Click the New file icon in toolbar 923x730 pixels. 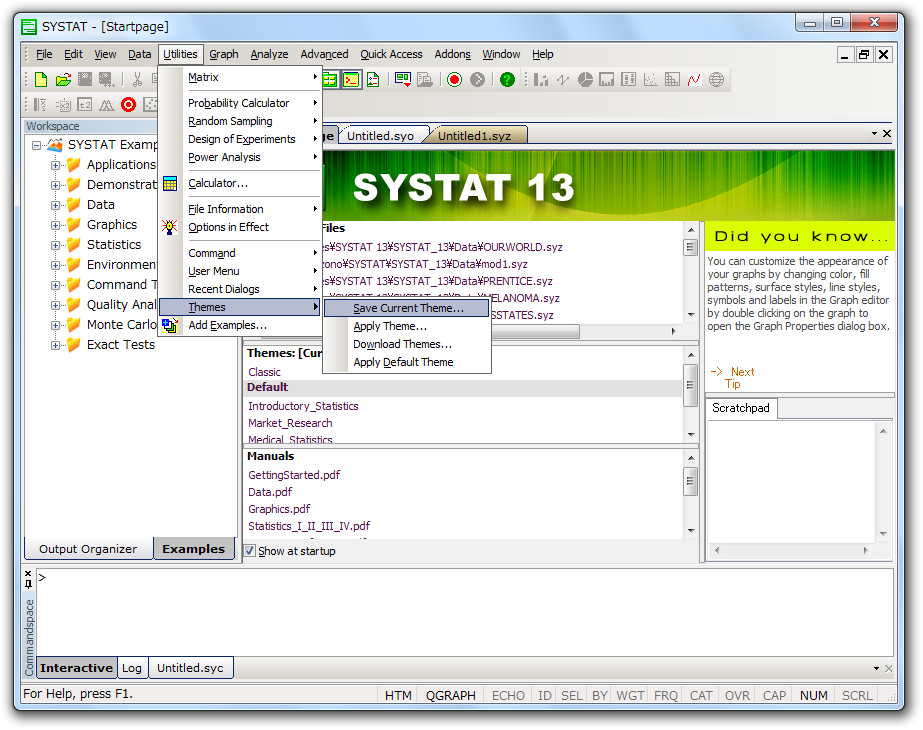[x=41, y=79]
